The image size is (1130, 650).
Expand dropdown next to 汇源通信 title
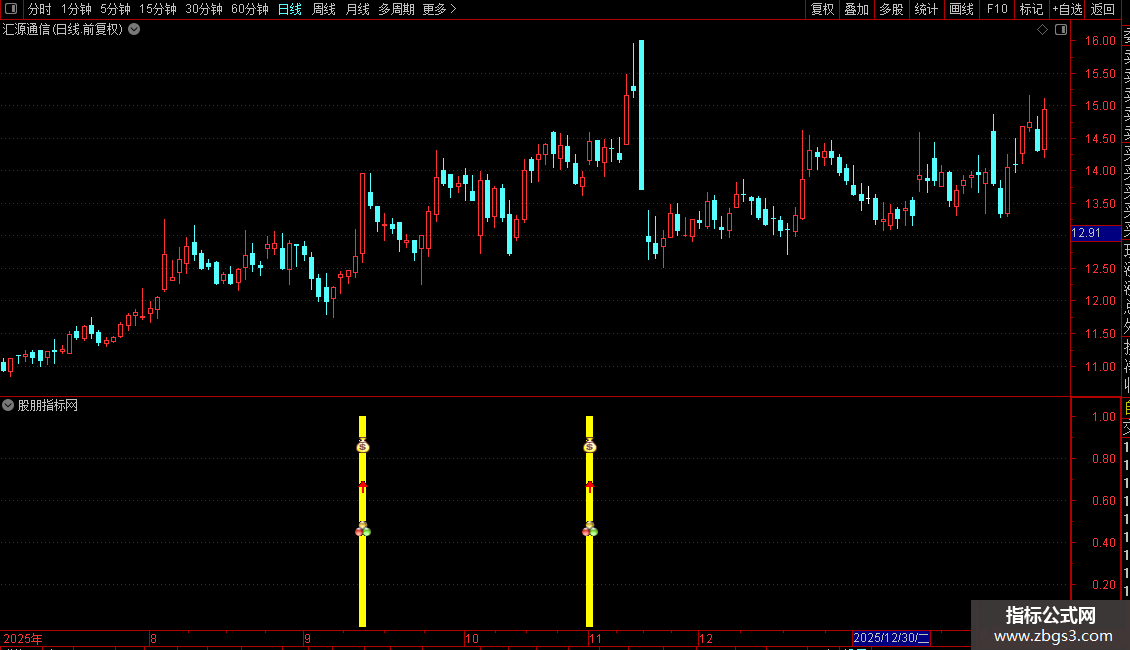pos(134,30)
